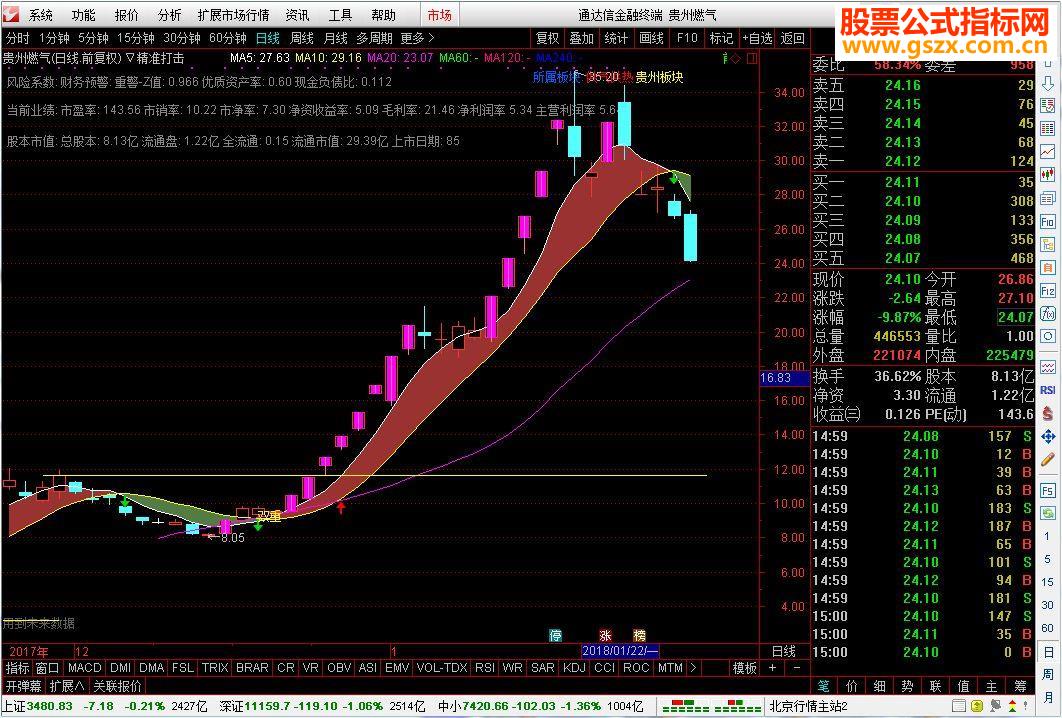Select the 市场 tab in the title bar

tap(440, 14)
